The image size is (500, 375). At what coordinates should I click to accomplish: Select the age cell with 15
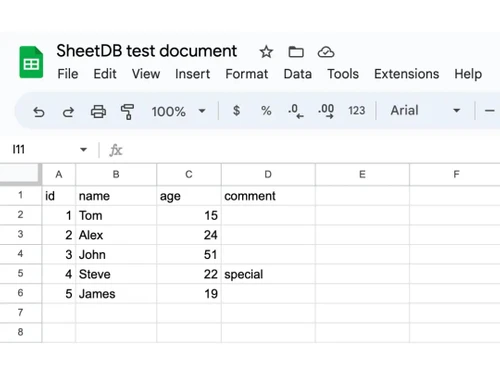pos(189,215)
